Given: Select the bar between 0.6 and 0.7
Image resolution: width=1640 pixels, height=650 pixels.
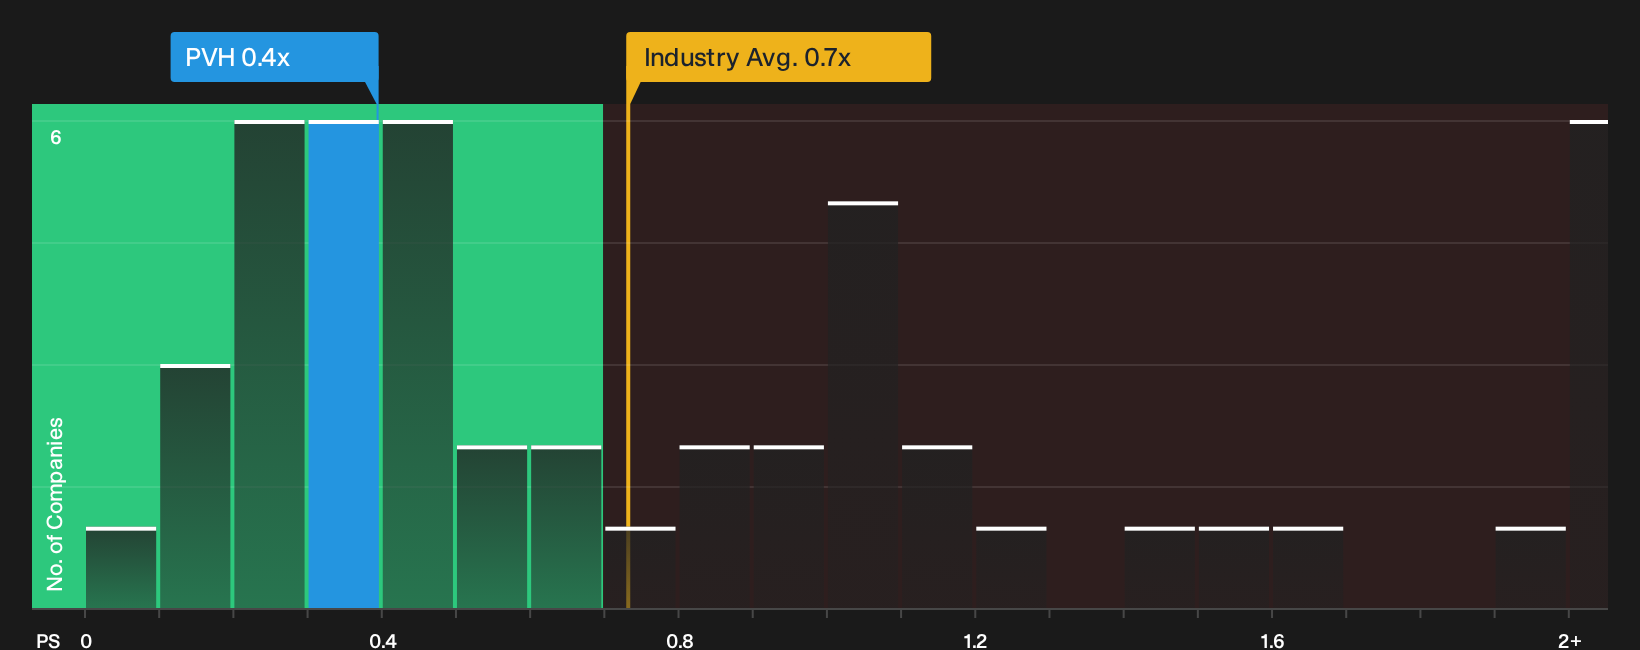Looking at the screenshot, I should click(566, 527).
